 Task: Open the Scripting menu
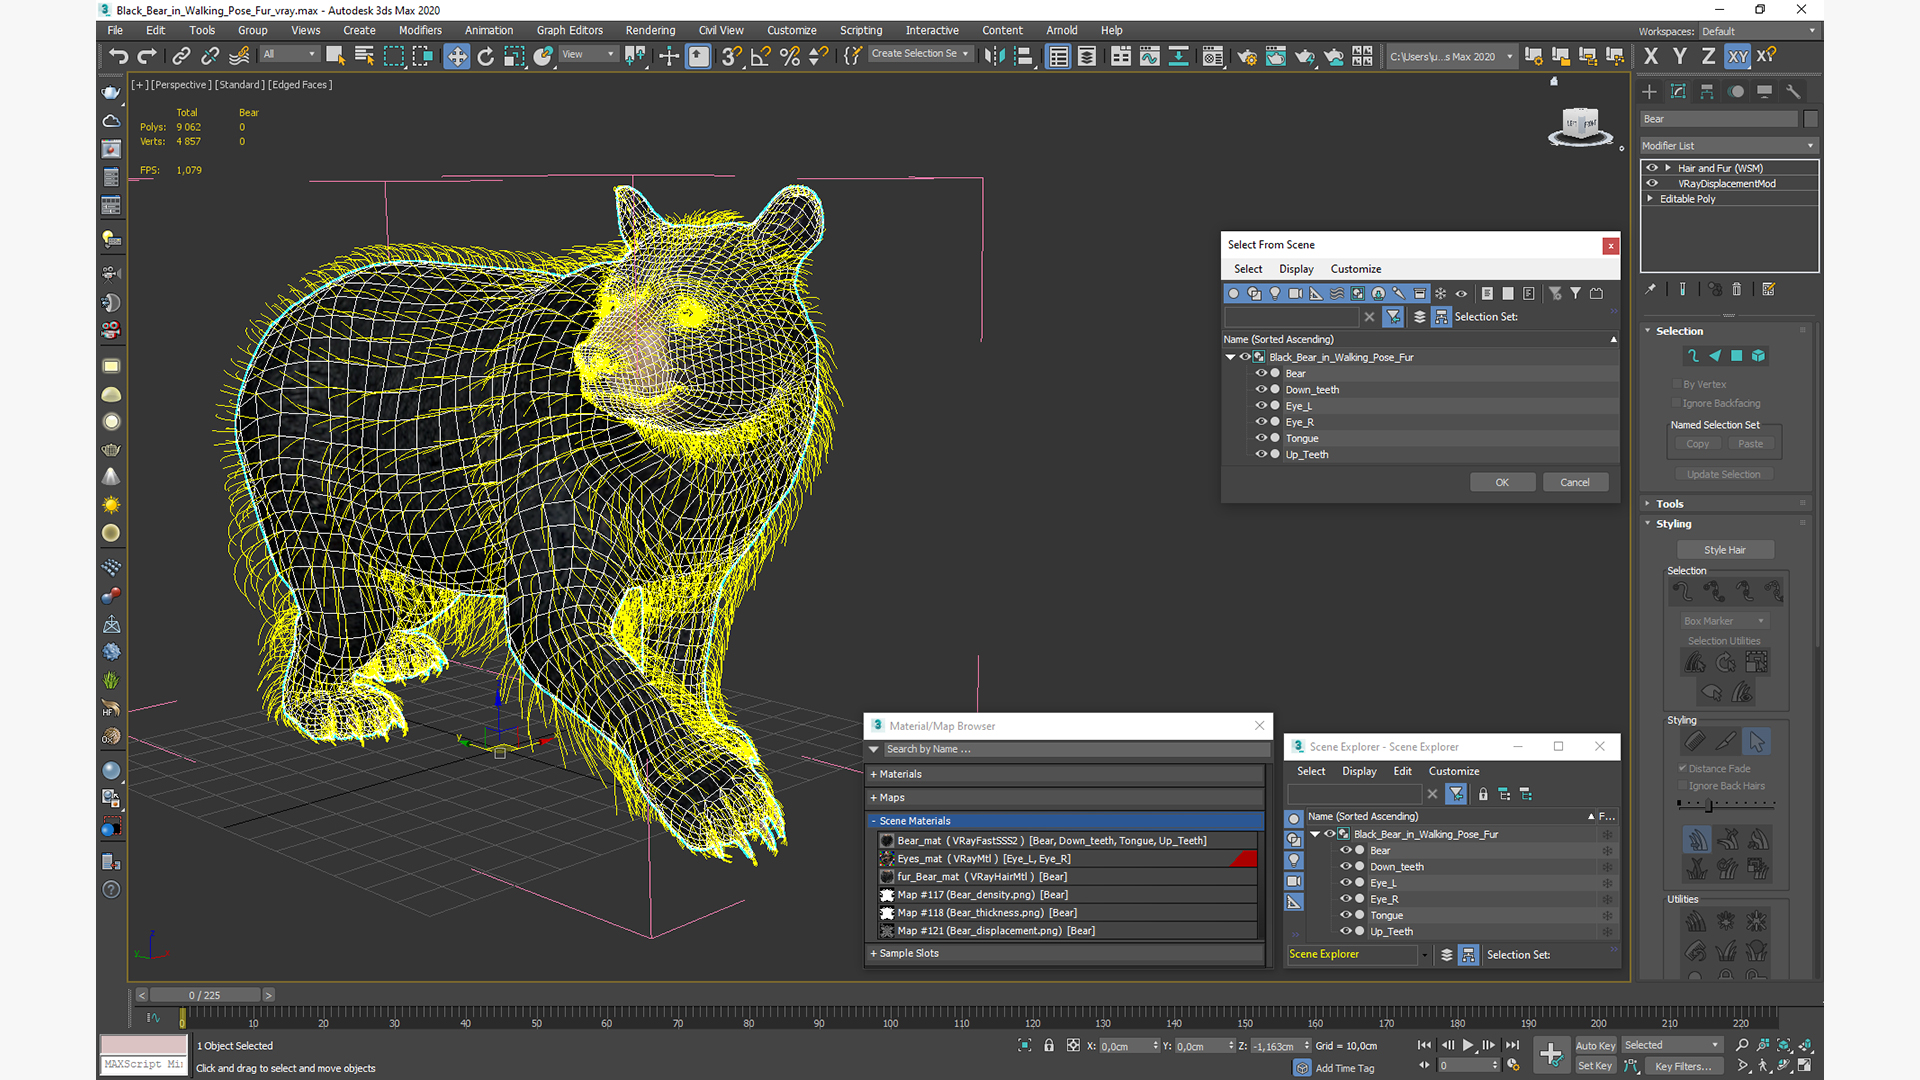pos(861,30)
